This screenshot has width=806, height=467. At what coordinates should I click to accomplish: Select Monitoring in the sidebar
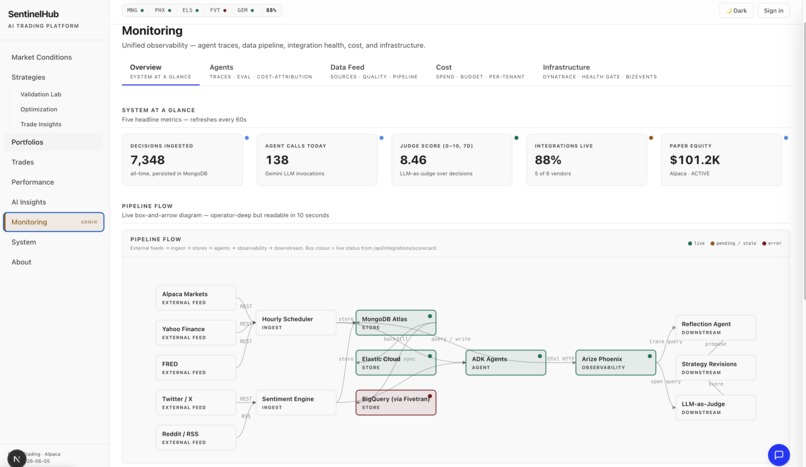pos(53,222)
